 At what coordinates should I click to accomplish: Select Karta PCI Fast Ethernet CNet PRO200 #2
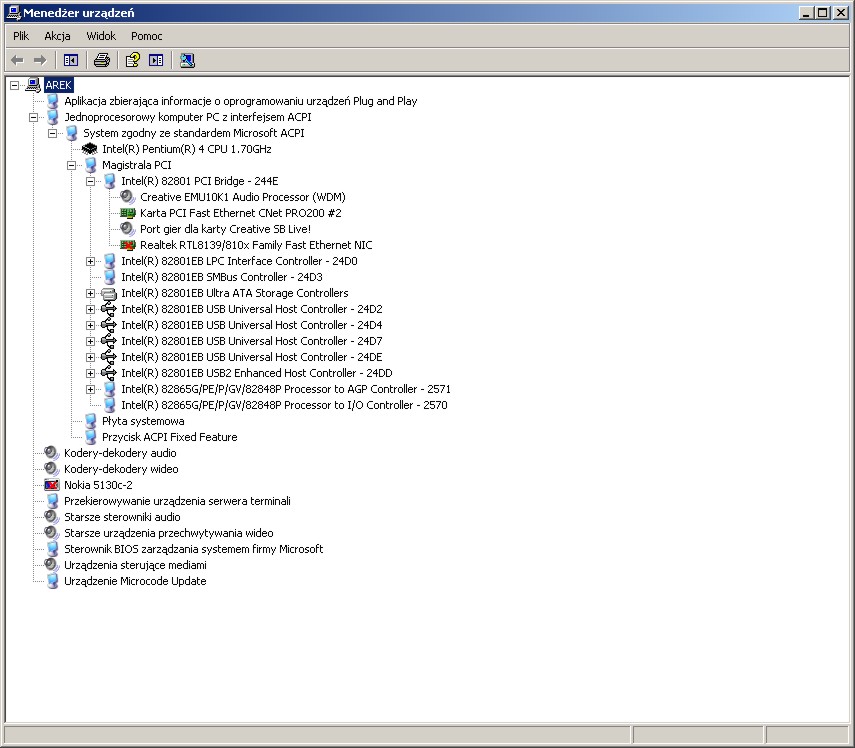(x=240, y=213)
